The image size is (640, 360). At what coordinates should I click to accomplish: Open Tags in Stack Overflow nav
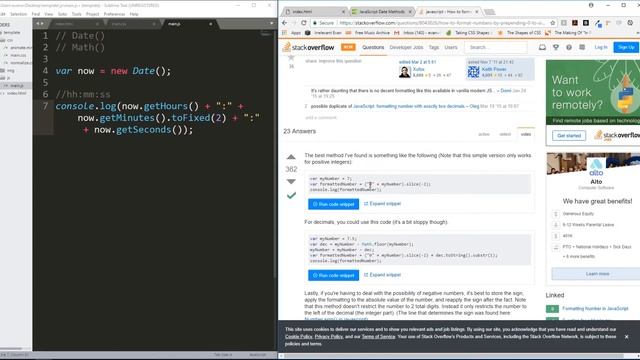pos(433,47)
